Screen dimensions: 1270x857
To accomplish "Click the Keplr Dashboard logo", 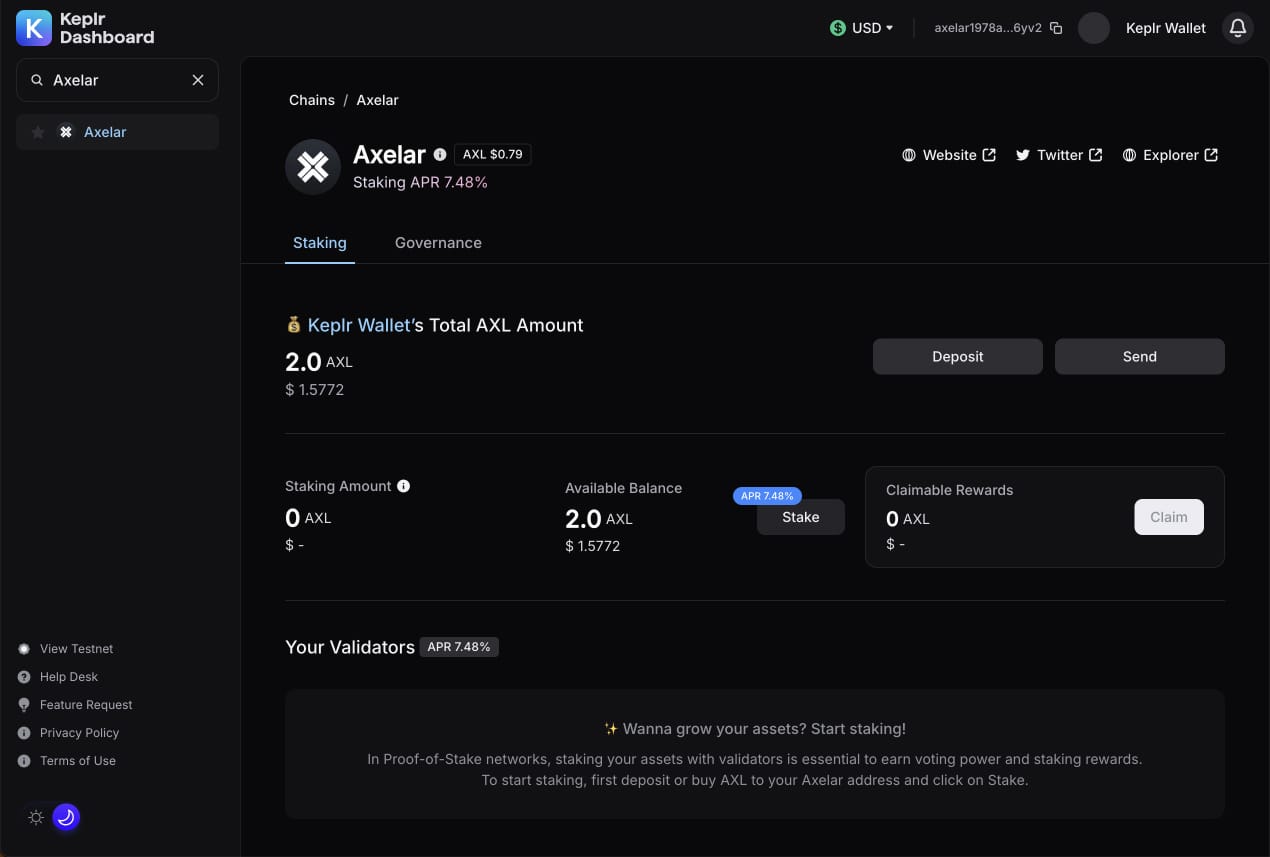I will (85, 28).
